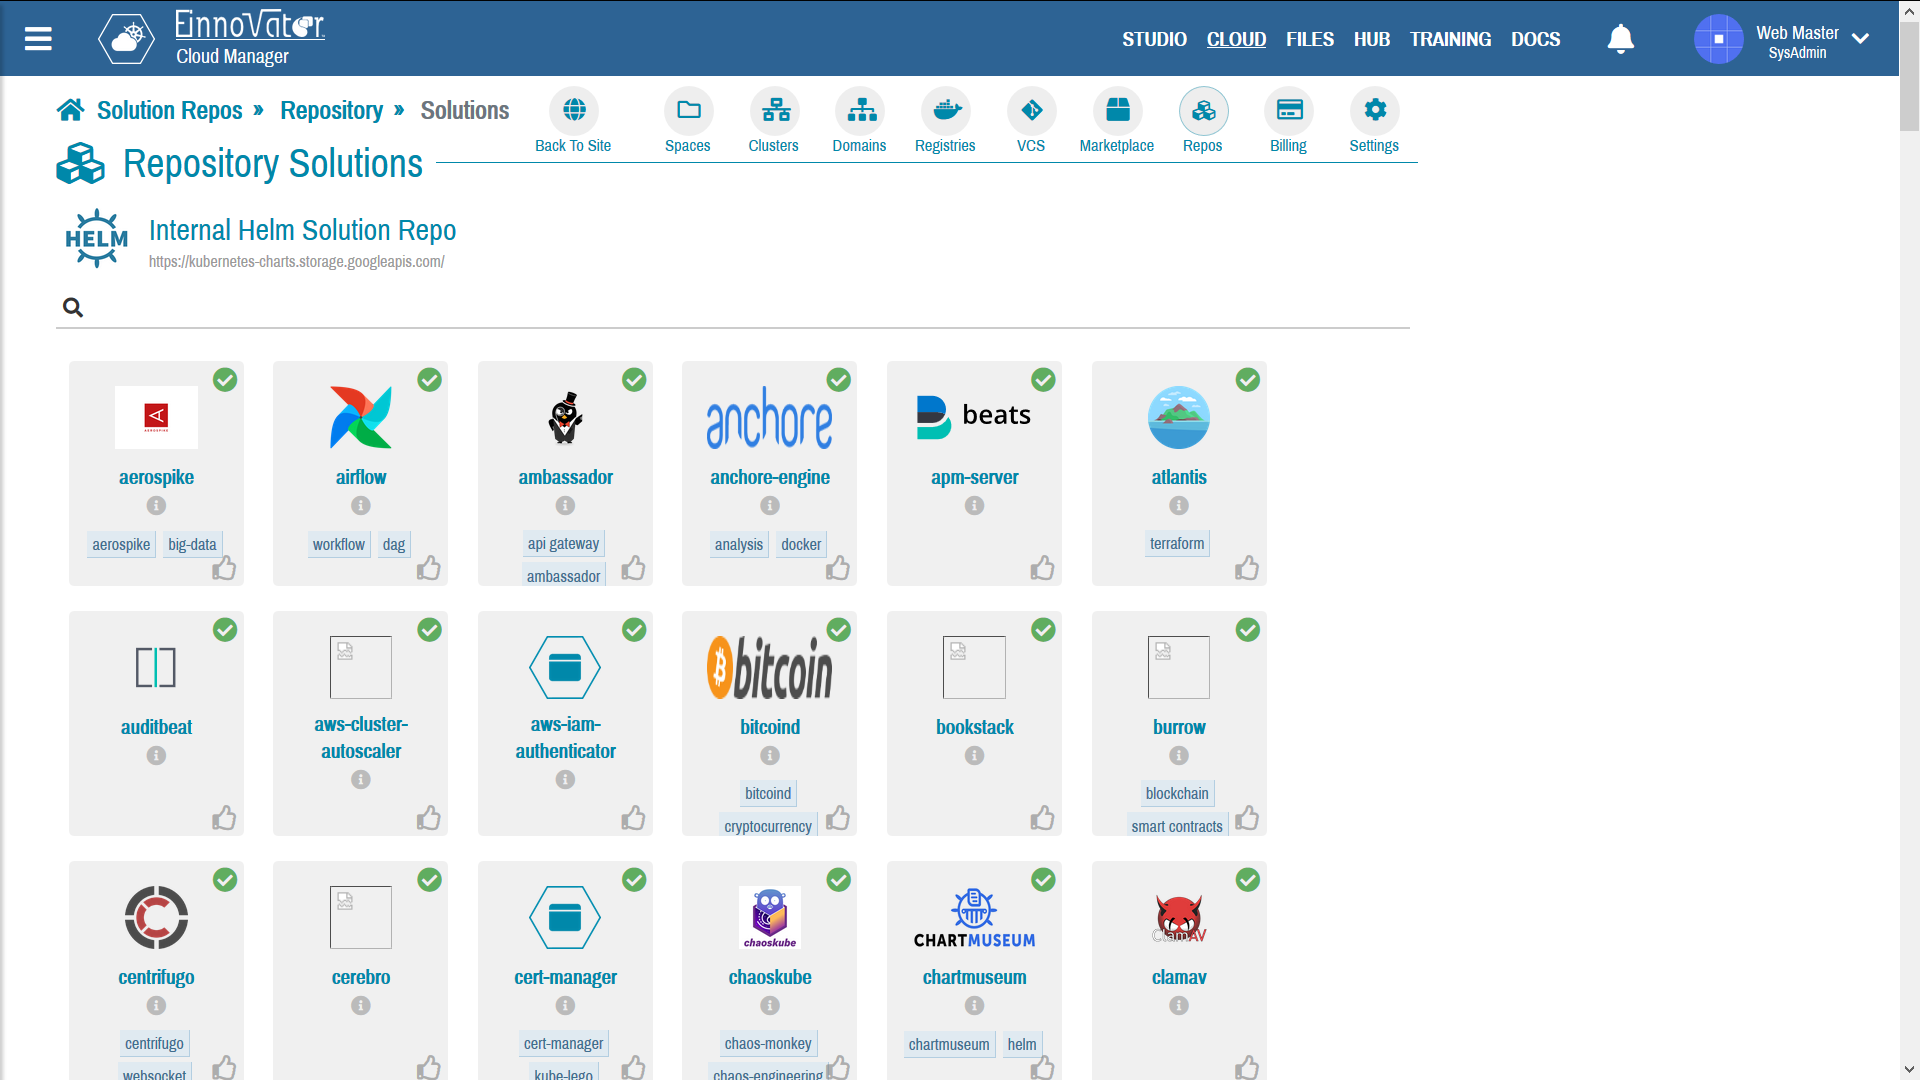The height and width of the screenshot is (1080, 1920).
Task: Click the scrollbar down arrow
Action: pyautogui.click(x=1909, y=1070)
